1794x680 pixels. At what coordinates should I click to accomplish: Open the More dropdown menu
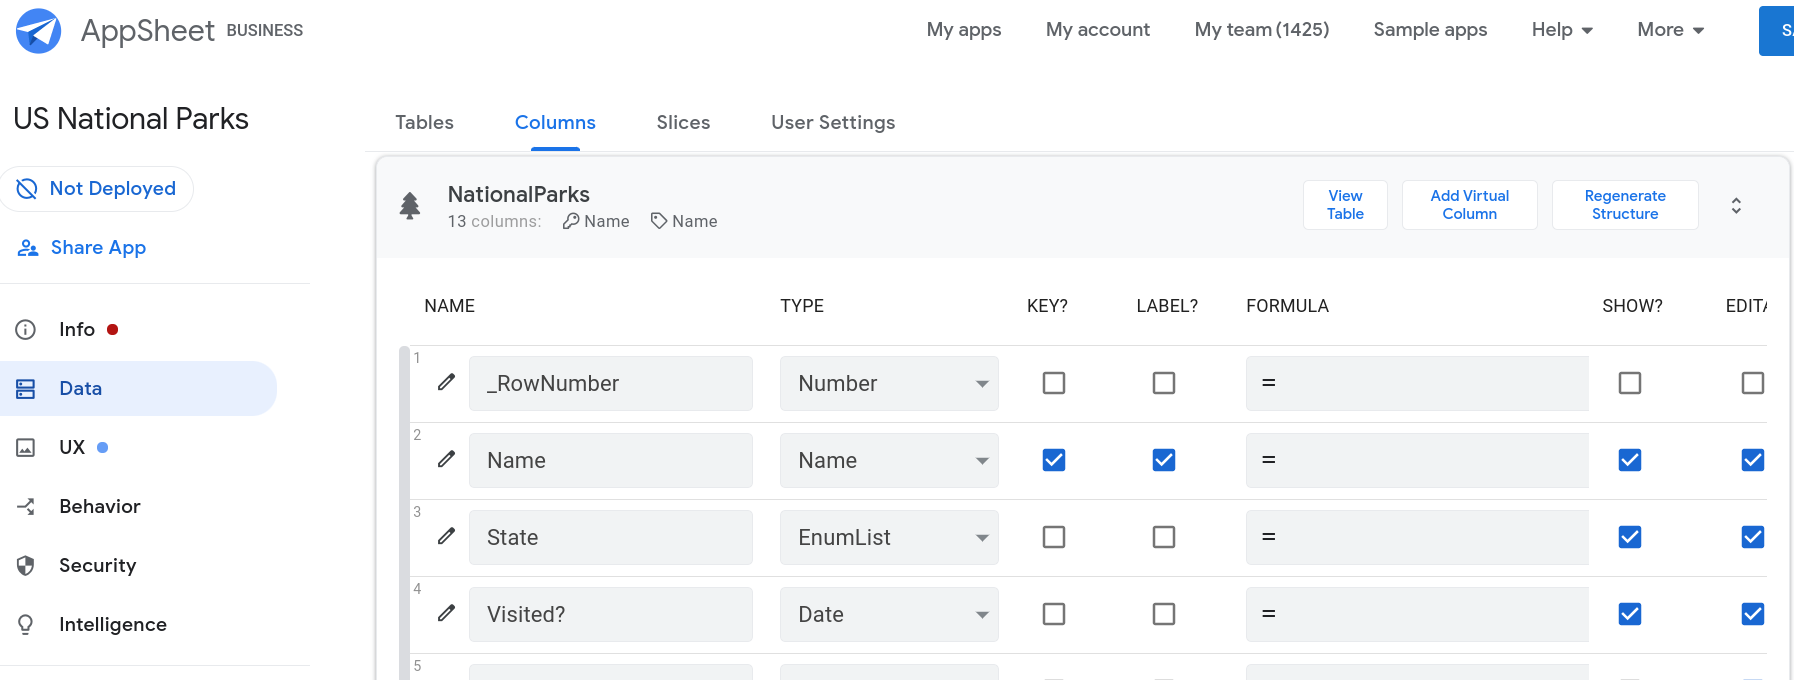[1670, 30]
